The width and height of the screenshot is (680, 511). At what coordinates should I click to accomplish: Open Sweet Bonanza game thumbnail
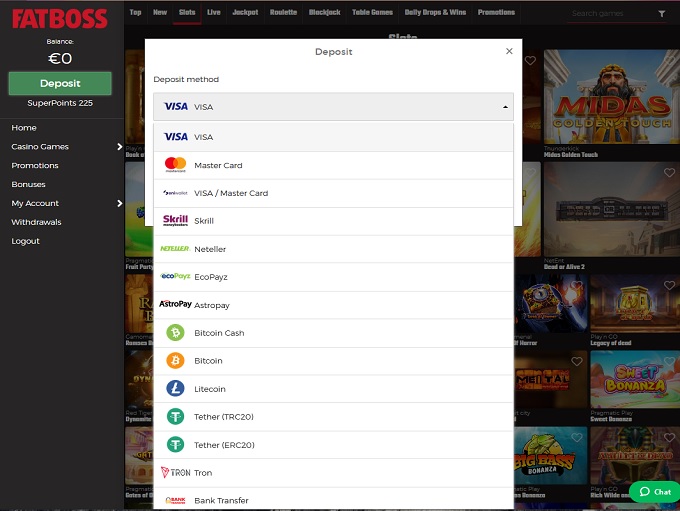635,380
